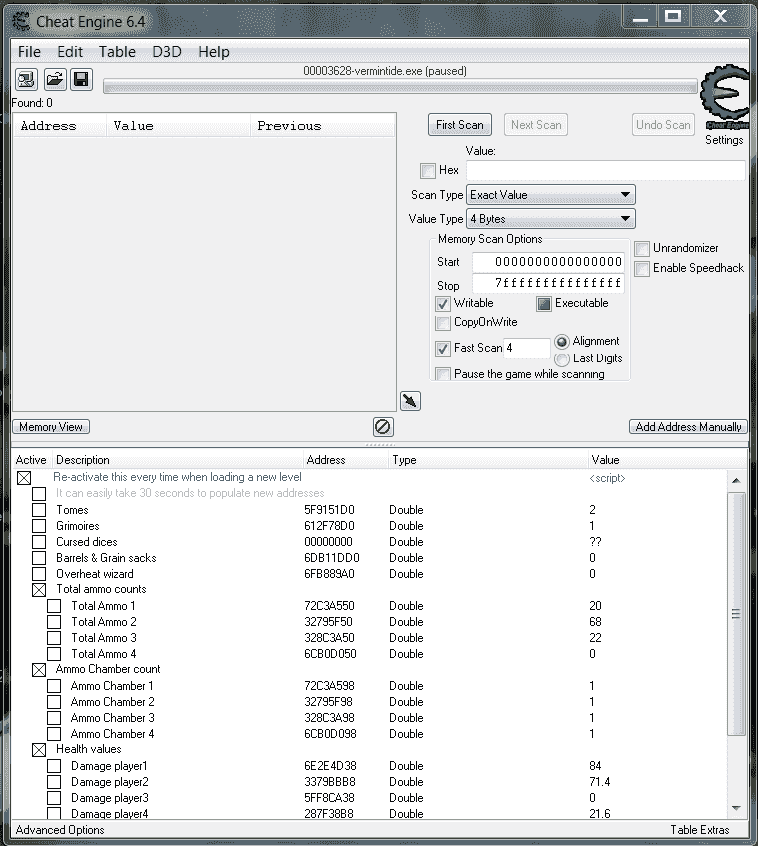Select the Alignment radio button
Screen dimensions: 758x846
point(562,342)
